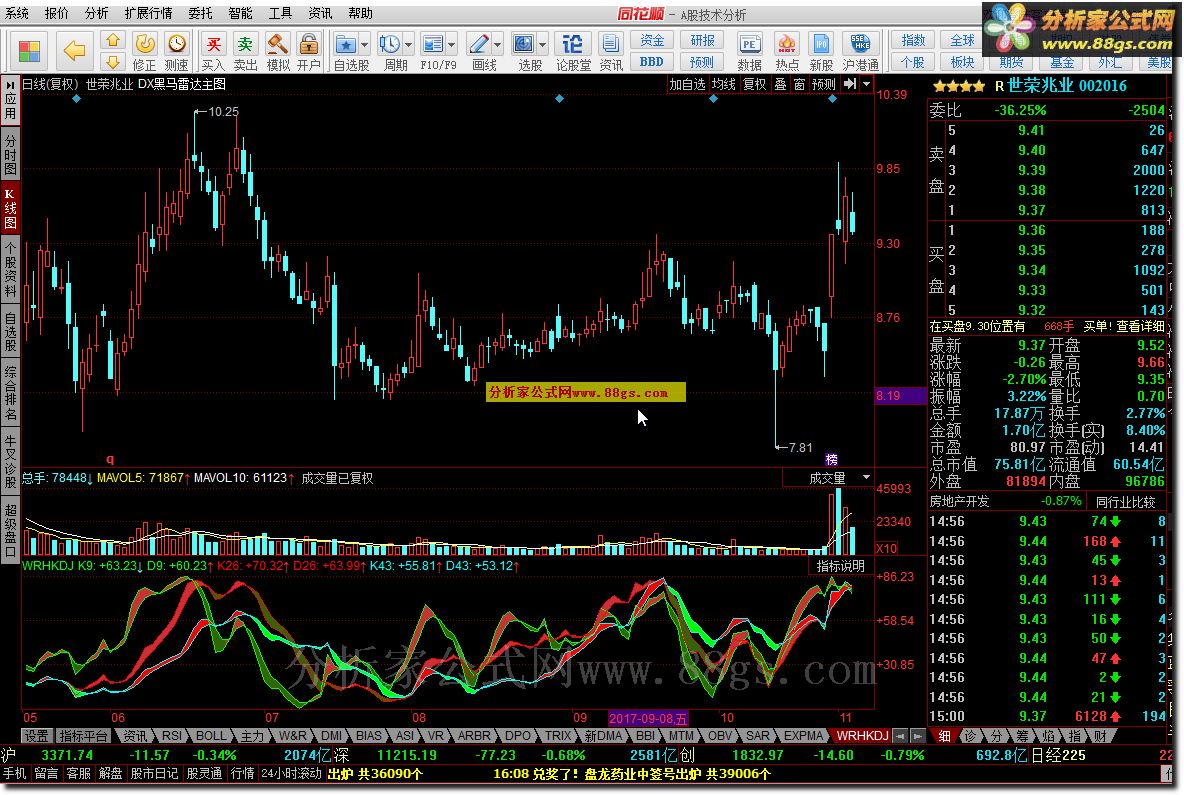Image resolution: width=1184 pixels, height=795 pixels.
Task: Expand the 选股 dropdown arrow
Action: [x=542, y=45]
